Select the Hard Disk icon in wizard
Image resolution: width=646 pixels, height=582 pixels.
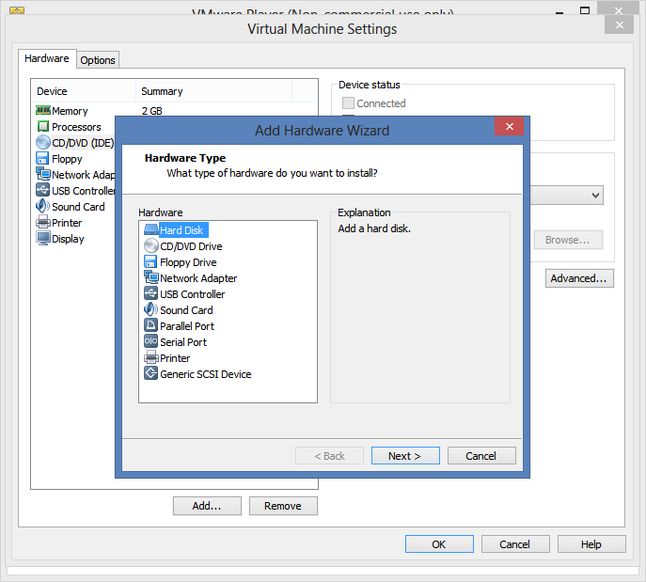151,229
